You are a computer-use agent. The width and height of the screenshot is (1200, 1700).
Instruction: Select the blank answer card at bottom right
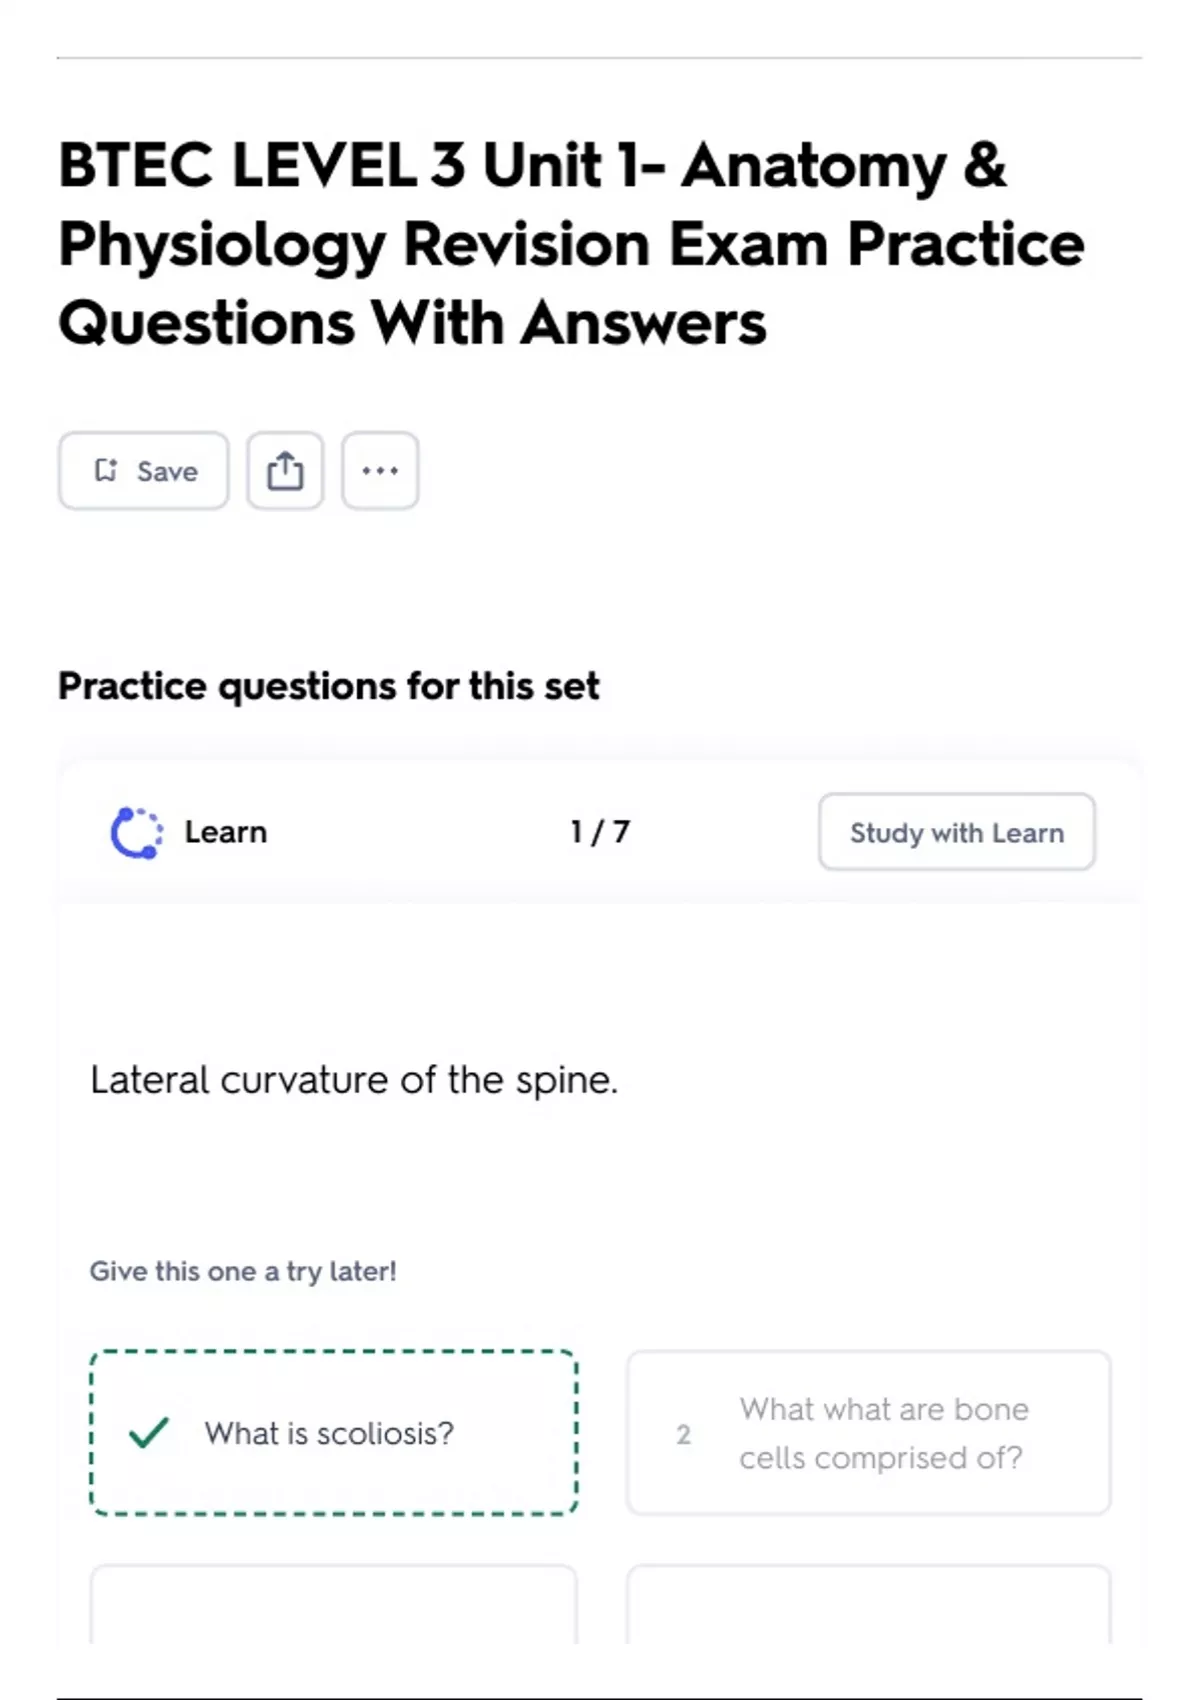(x=868, y=1604)
